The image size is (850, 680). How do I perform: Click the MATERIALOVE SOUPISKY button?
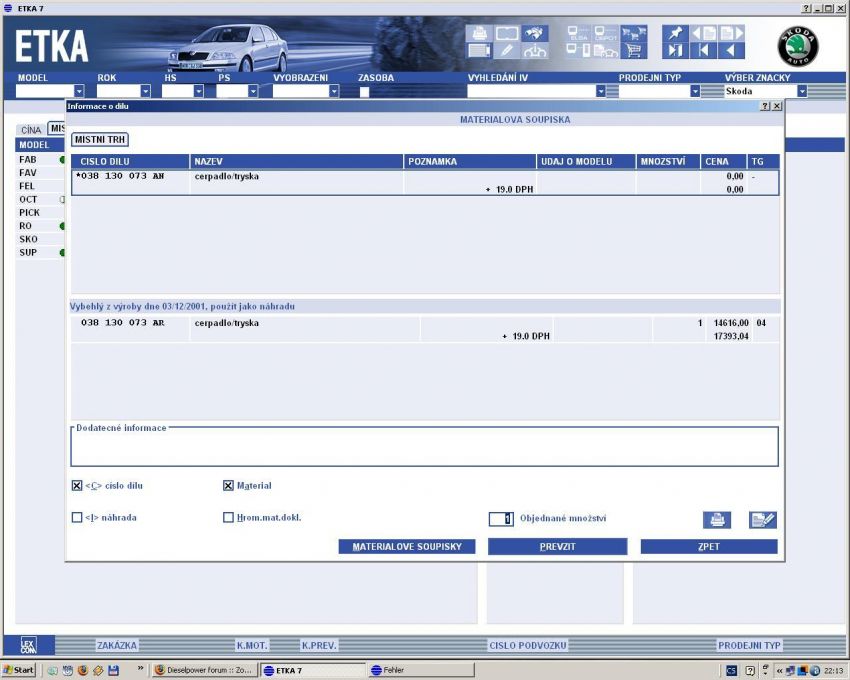[407, 547]
